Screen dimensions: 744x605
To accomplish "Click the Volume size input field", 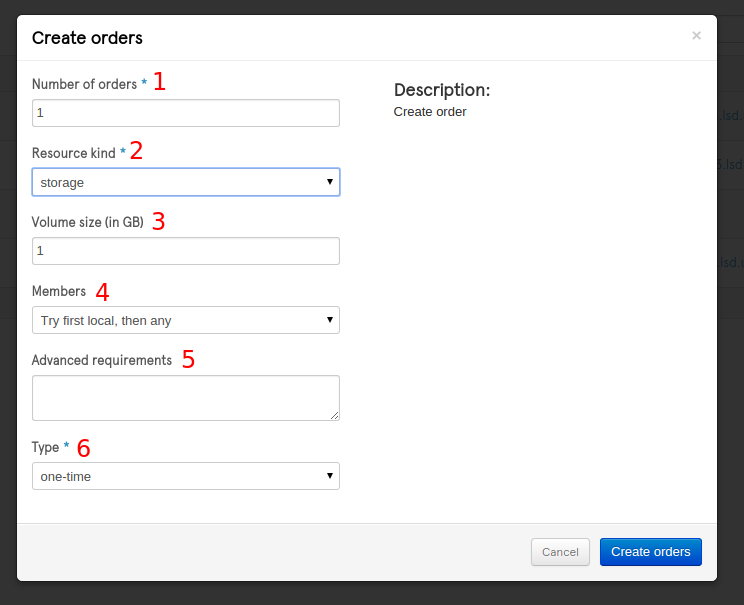I will [186, 251].
